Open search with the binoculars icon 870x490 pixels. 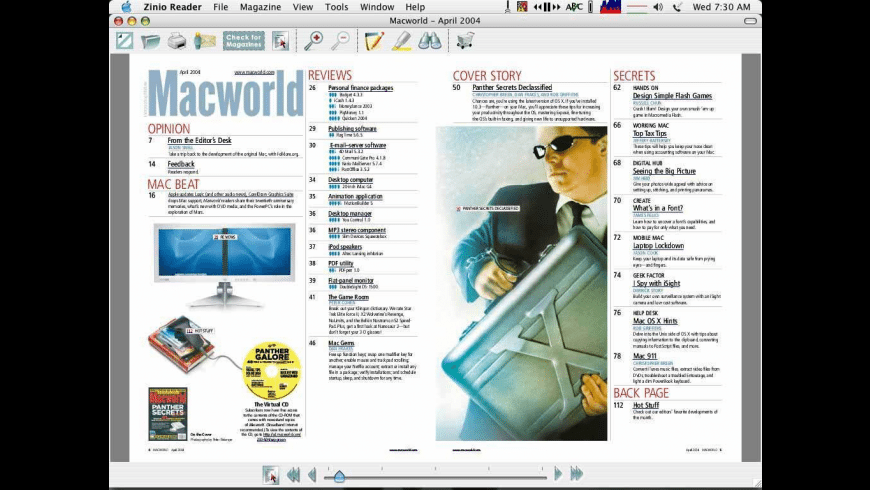click(429, 41)
